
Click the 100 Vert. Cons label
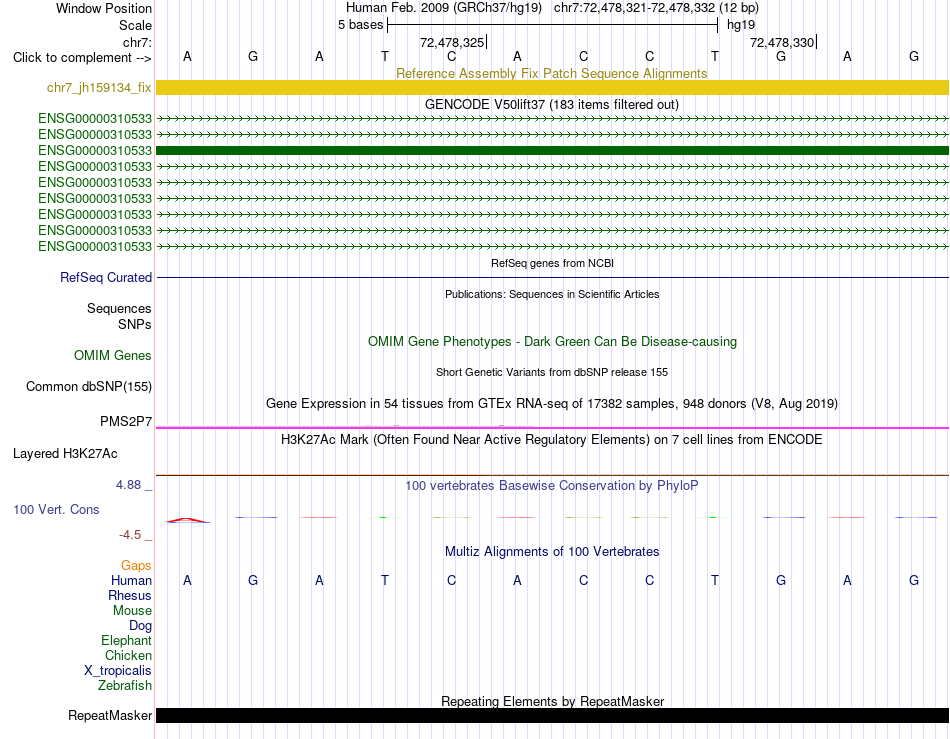click(x=56, y=509)
